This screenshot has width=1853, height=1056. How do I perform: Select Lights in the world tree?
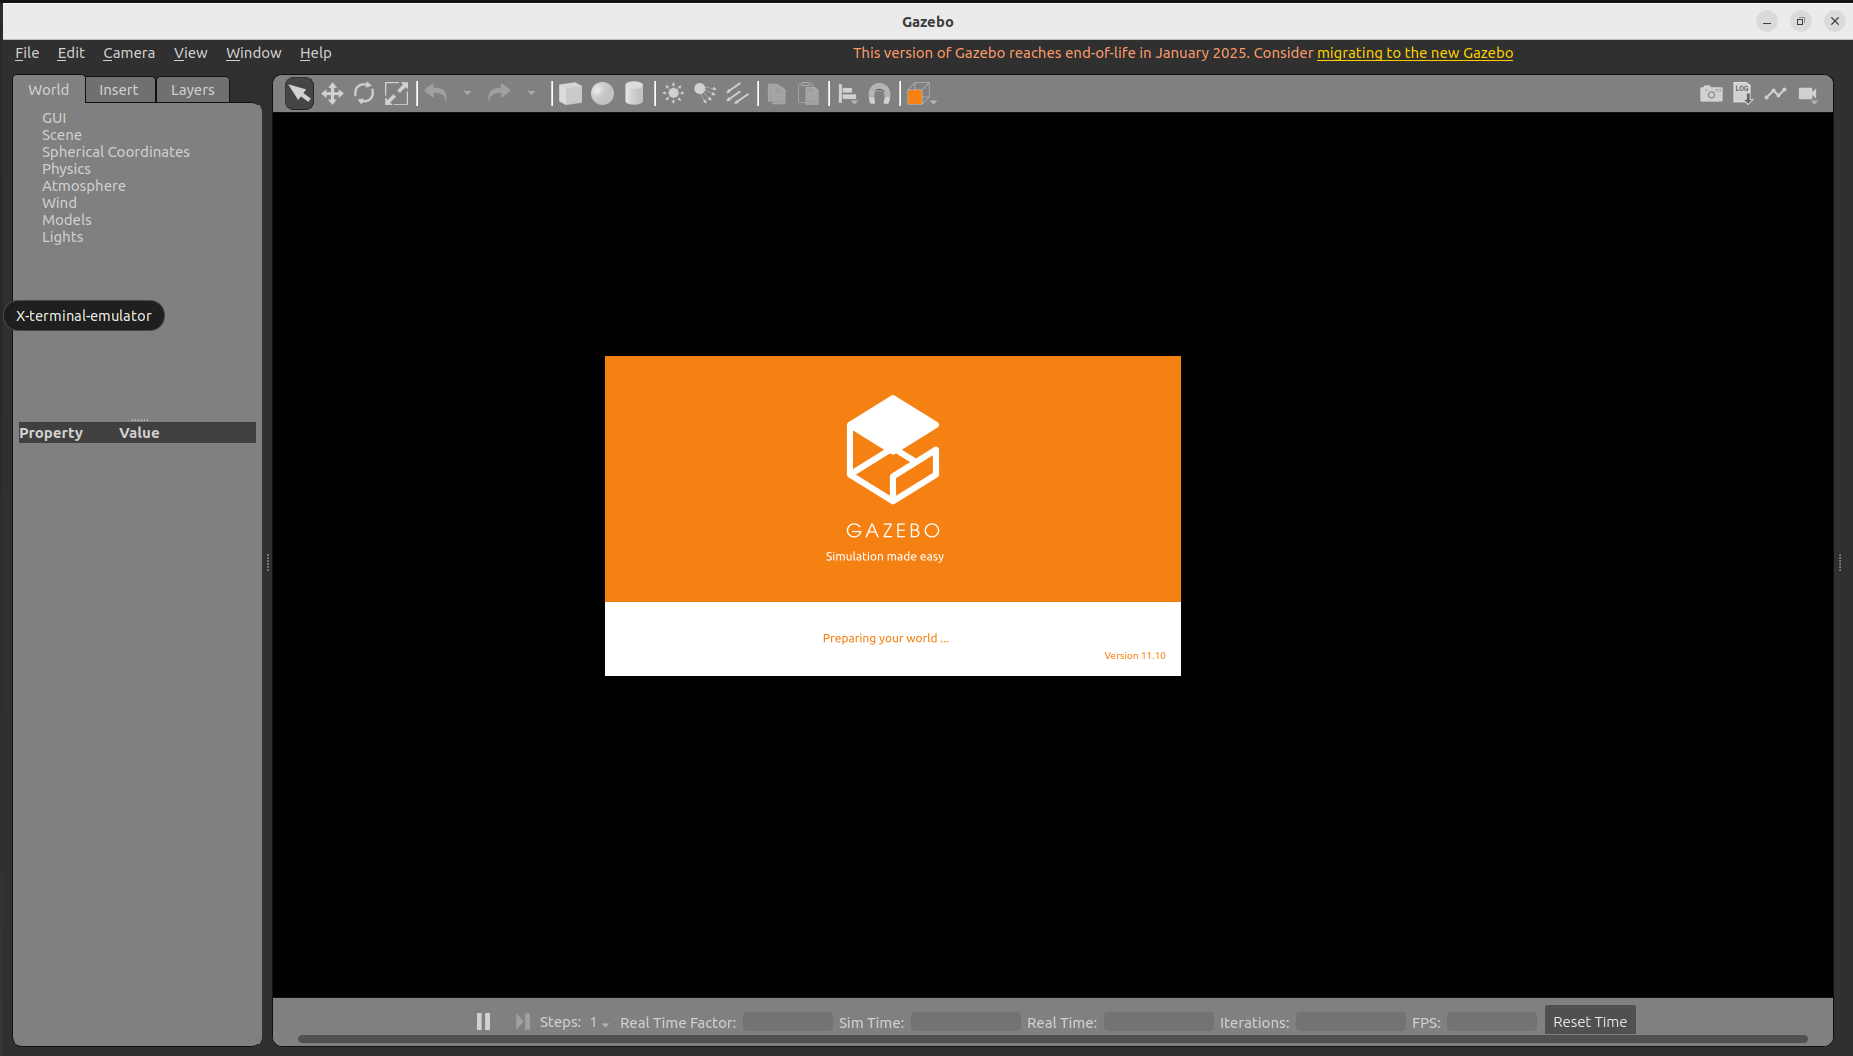click(63, 237)
